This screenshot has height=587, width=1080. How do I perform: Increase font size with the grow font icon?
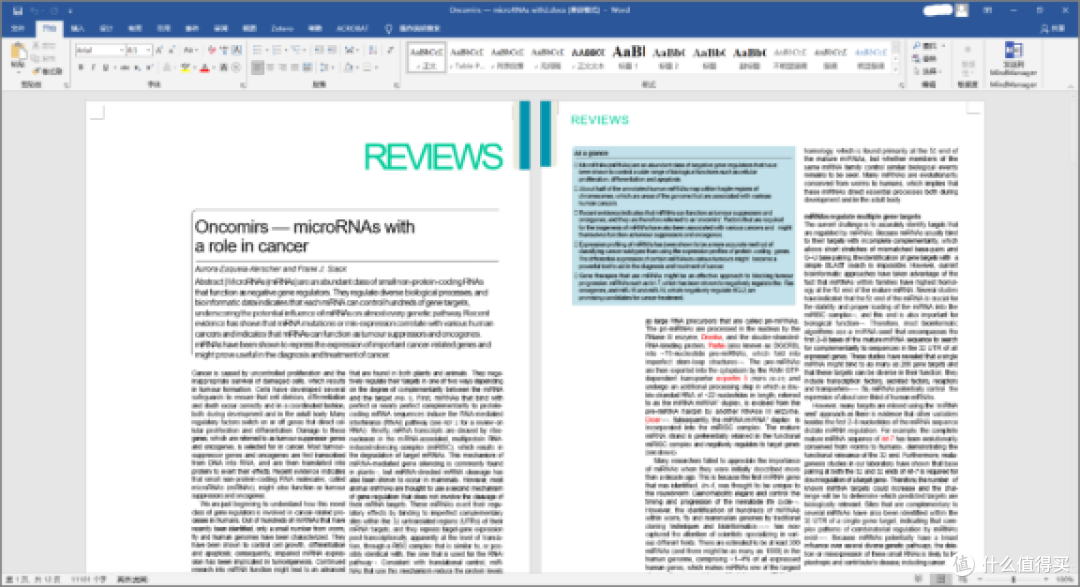pos(159,50)
